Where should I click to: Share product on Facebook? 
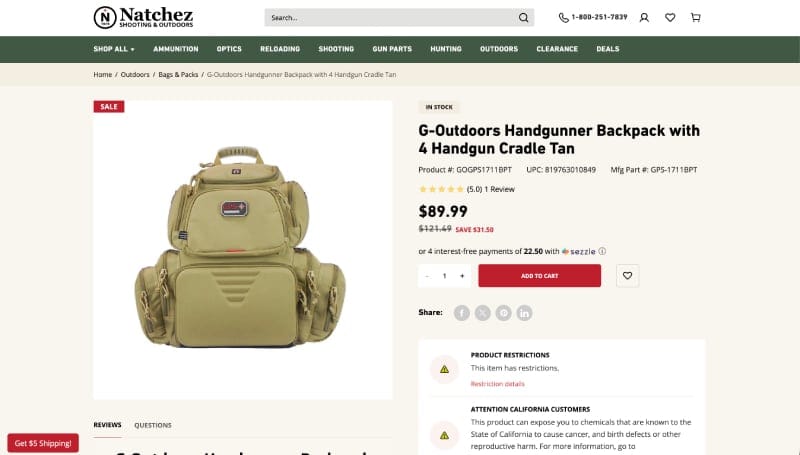click(462, 313)
